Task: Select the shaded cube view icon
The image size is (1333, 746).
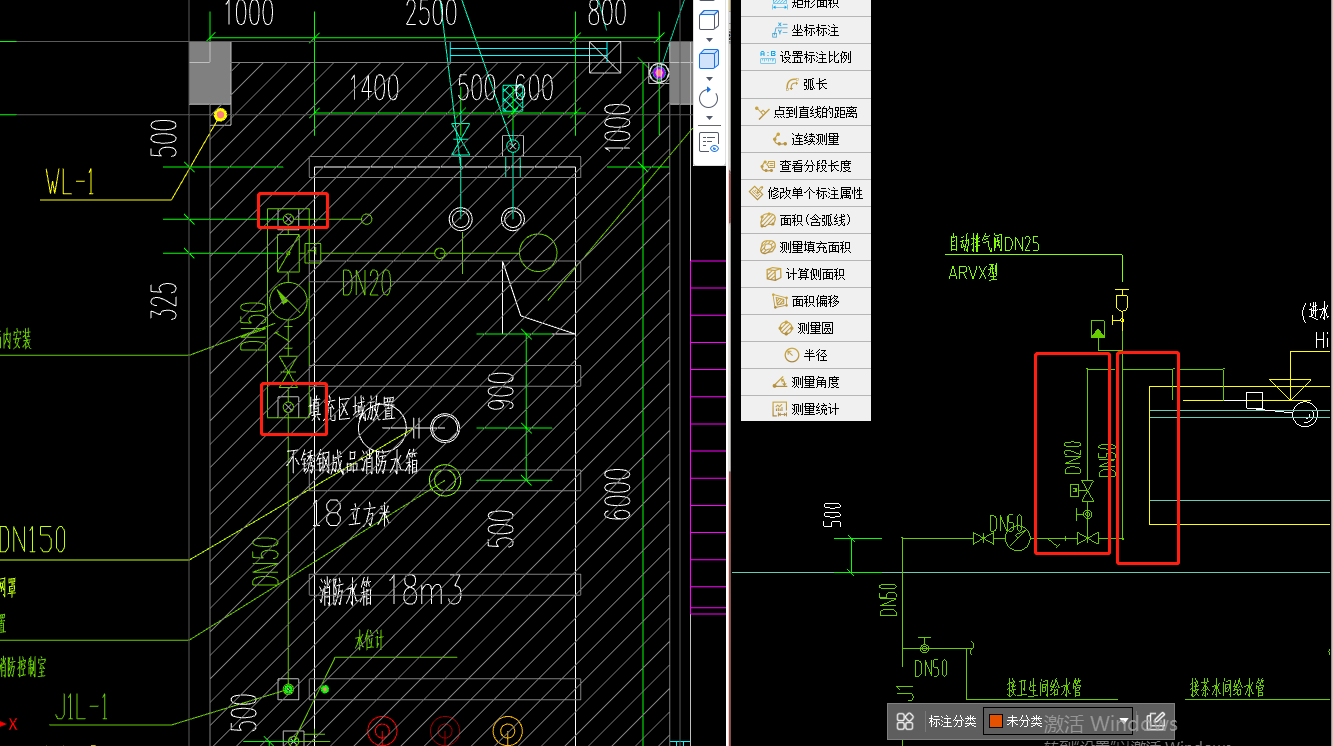Action: (x=709, y=59)
